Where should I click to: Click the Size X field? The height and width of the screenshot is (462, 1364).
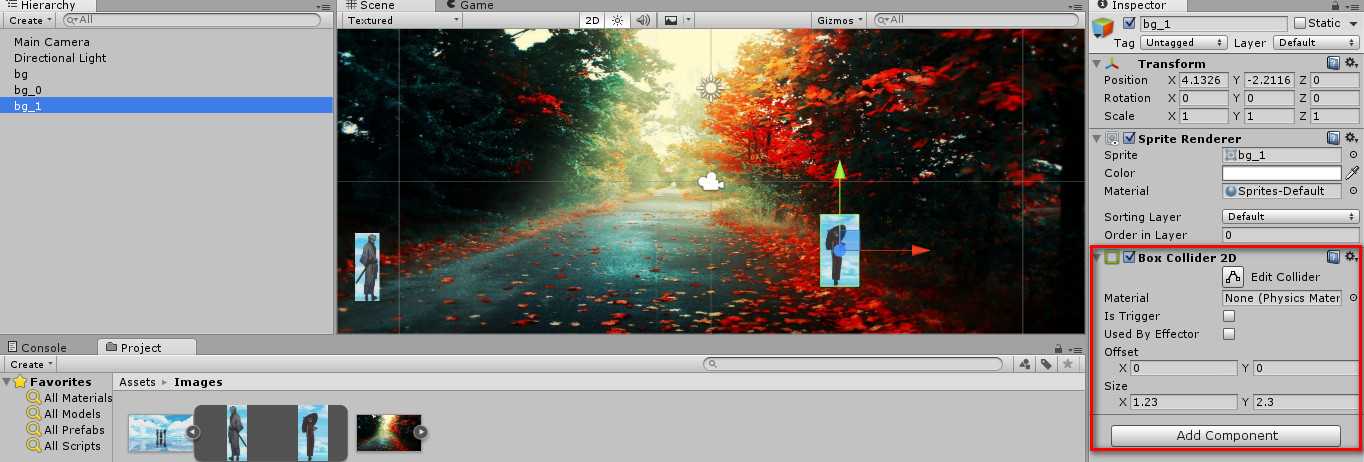click(1183, 402)
